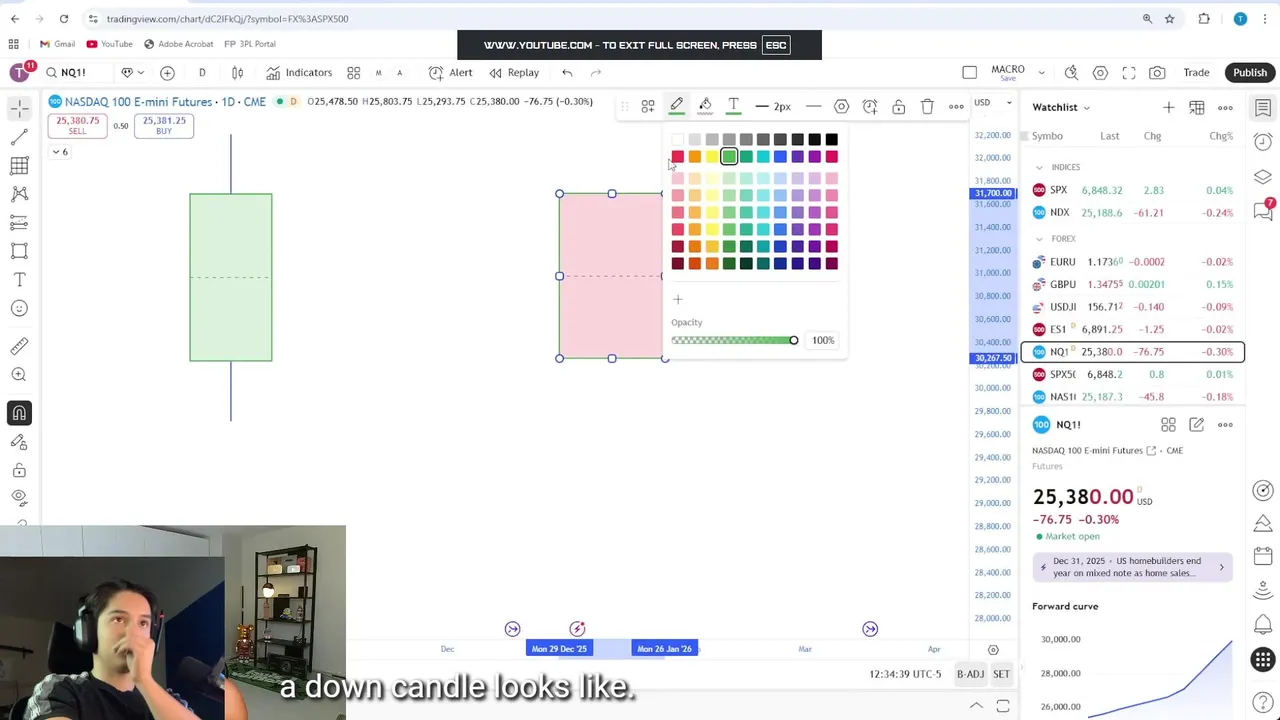Add a custom color with plus
Viewport: 1280px width, 720px height.
[x=678, y=300]
